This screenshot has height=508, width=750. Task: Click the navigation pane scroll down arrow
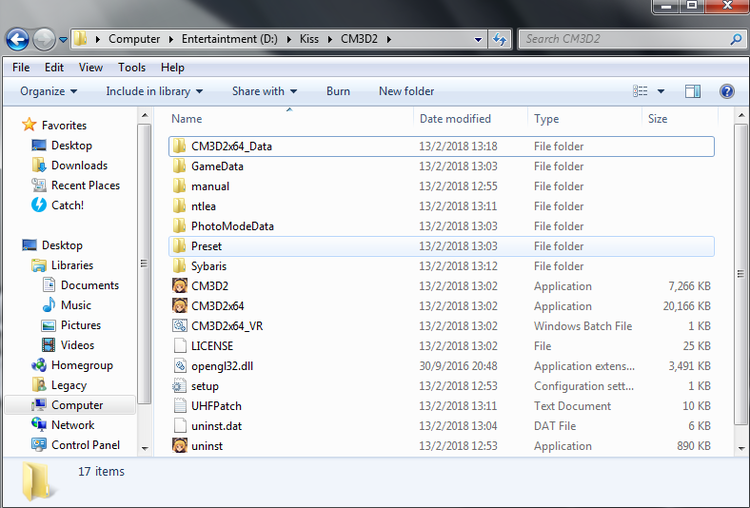tap(144, 449)
